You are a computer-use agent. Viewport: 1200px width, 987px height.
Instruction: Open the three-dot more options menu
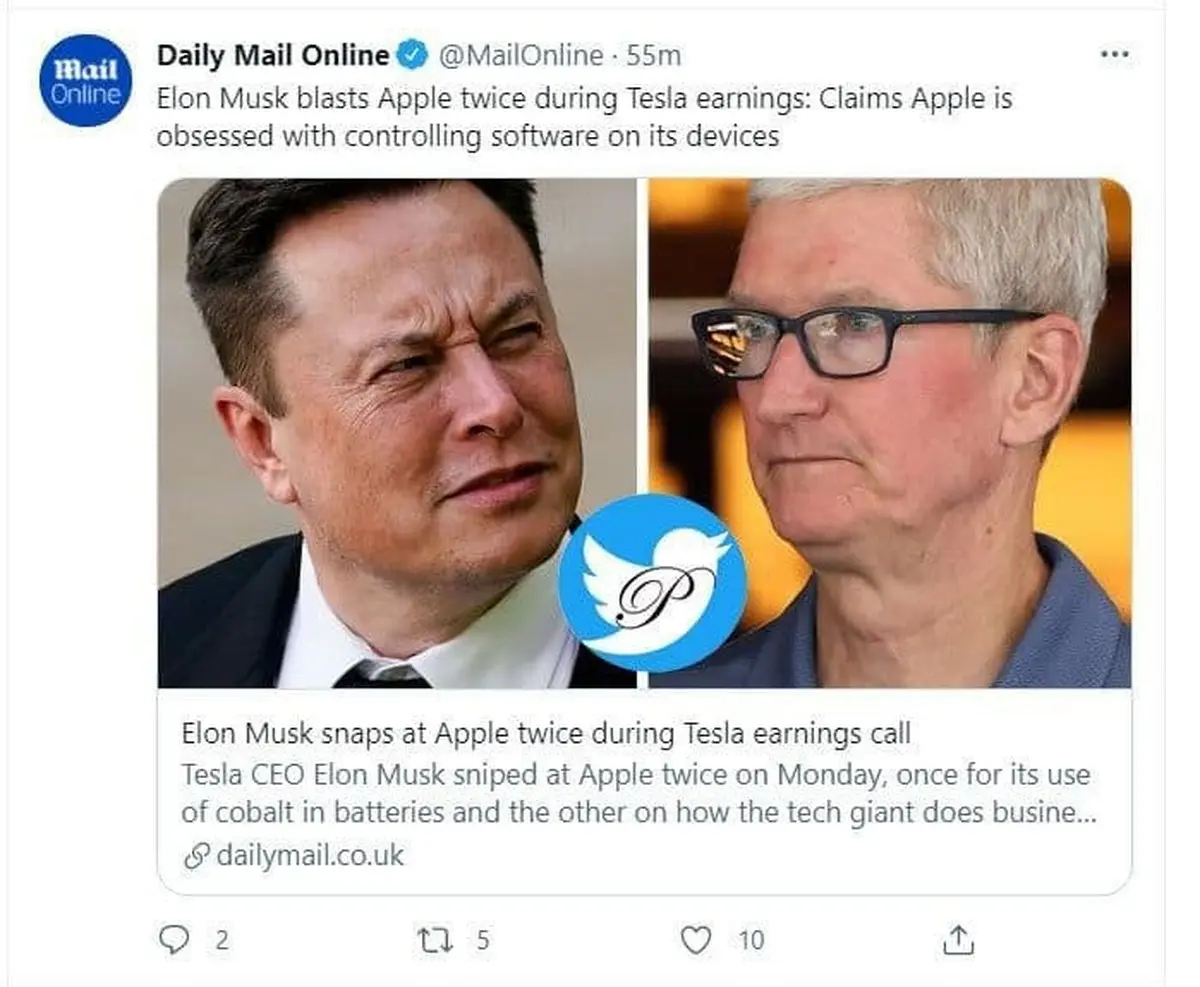(x=1114, y=54)
